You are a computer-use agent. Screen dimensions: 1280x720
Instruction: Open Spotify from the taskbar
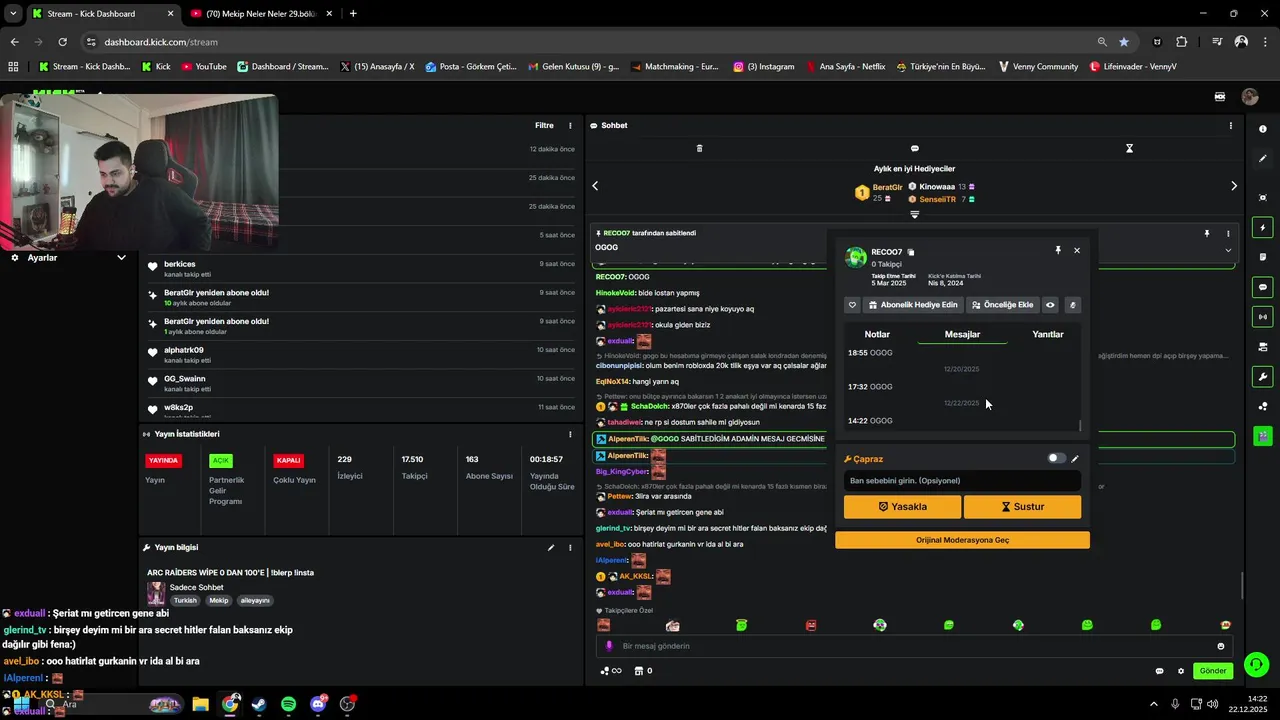pos(288,704)
